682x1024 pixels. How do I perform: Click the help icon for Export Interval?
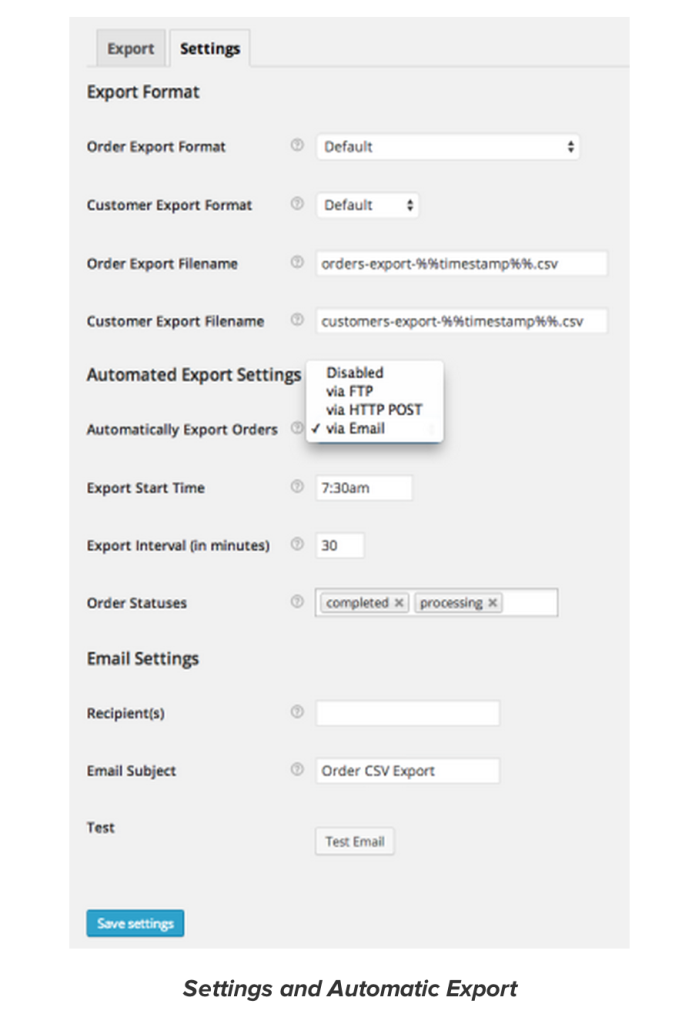(297, 544)
